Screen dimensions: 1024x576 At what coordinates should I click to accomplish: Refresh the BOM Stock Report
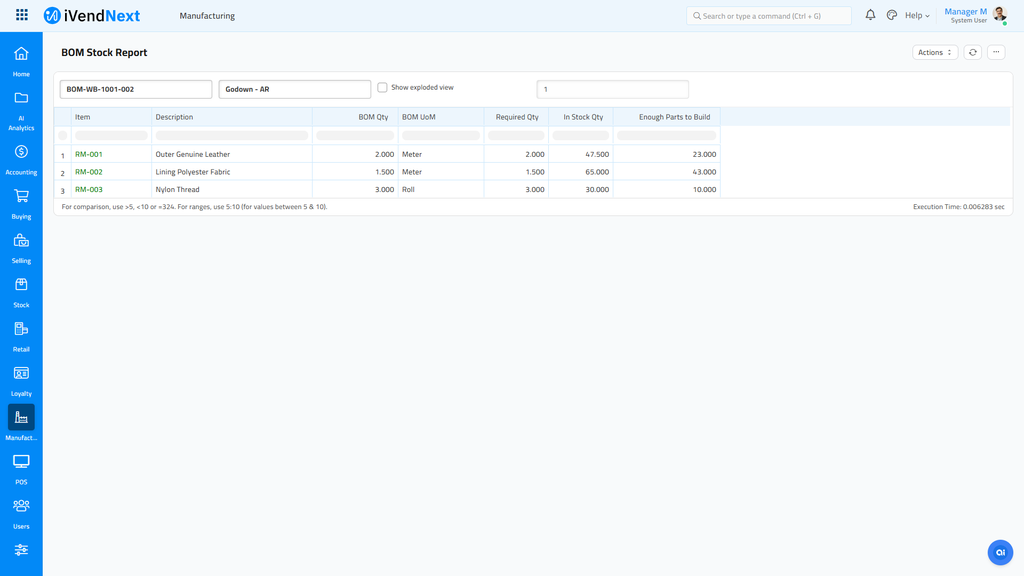coord(972,52)
